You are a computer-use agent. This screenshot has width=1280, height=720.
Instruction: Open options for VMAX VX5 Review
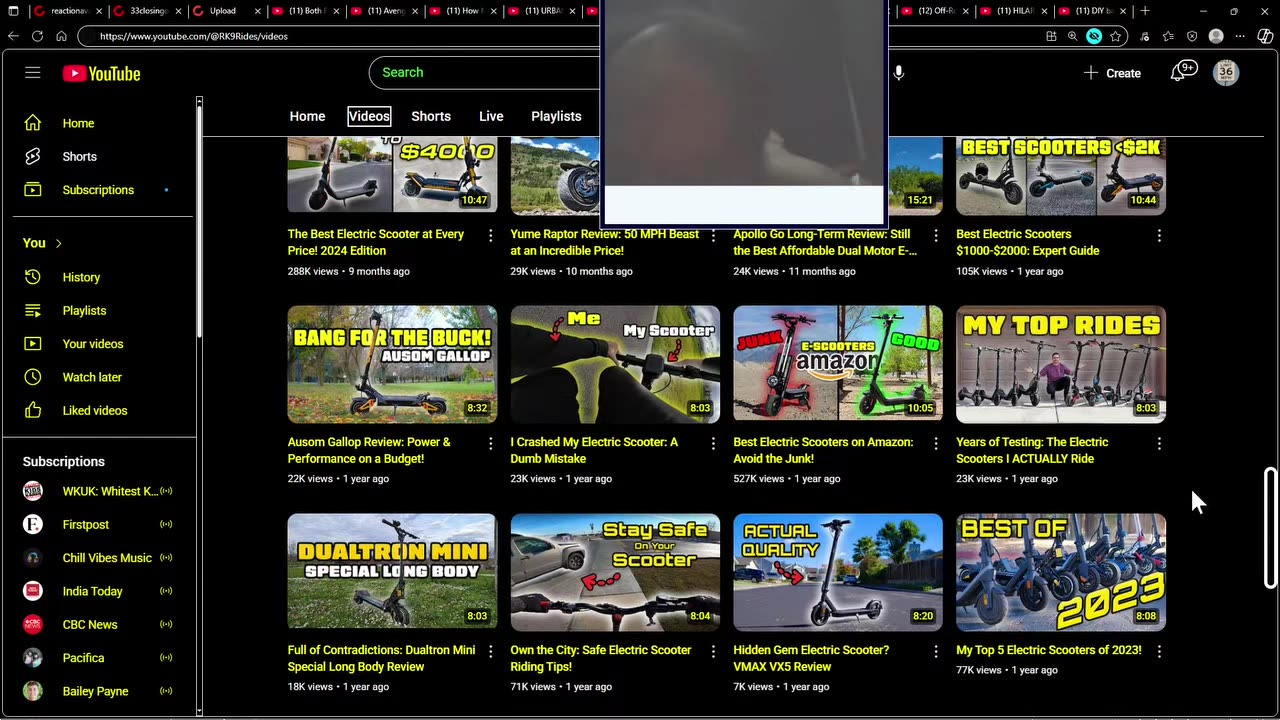(936, 651)
